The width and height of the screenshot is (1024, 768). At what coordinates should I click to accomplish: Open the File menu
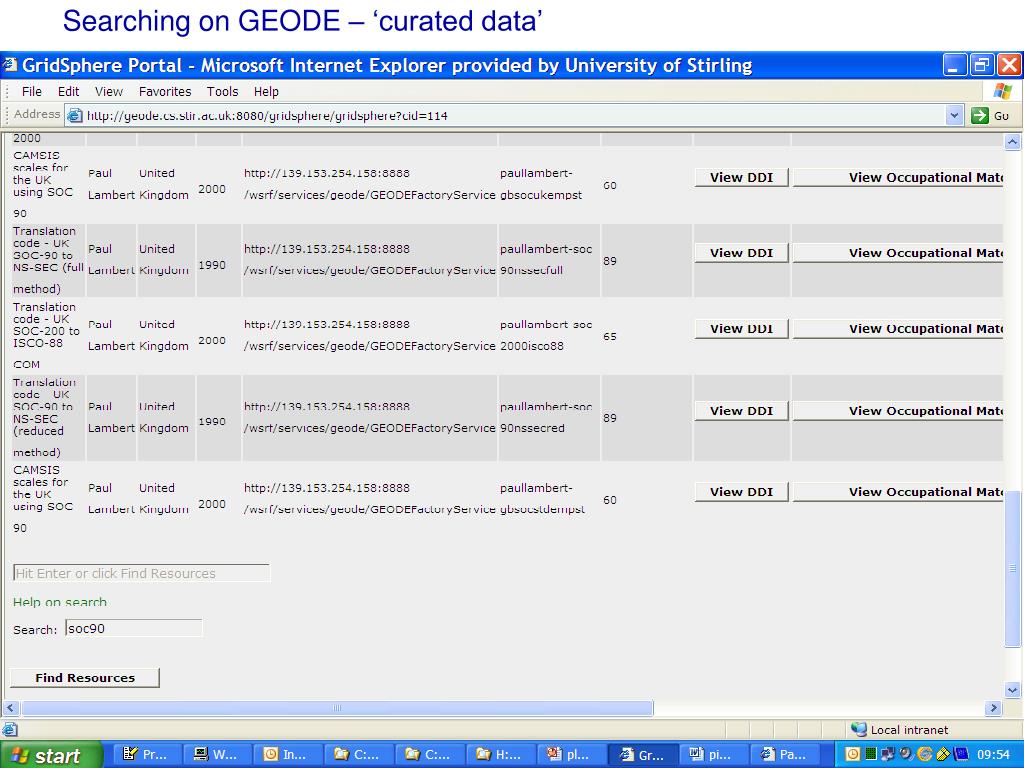click(x=31, y=91)
